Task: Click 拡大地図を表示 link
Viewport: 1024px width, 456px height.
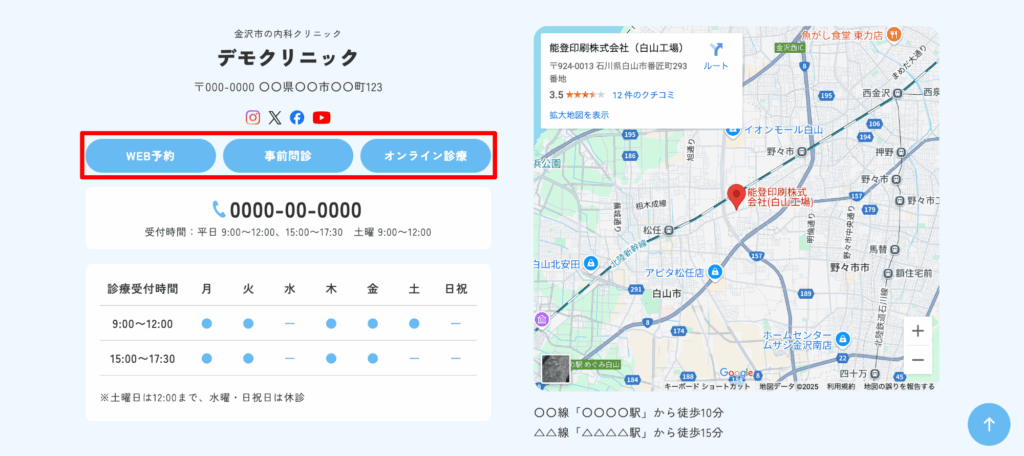Action: (579, 115)
